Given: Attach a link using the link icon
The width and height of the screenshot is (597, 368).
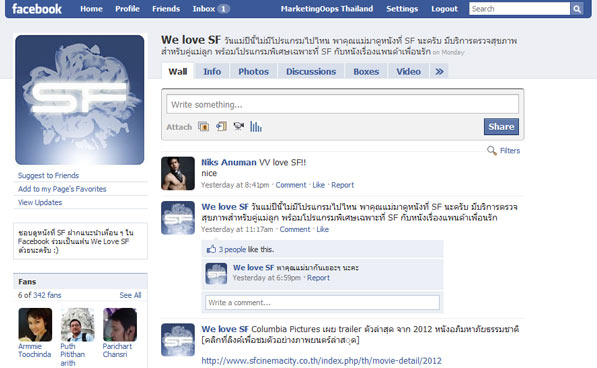Looking at the screenshot, I should (221, 126).
